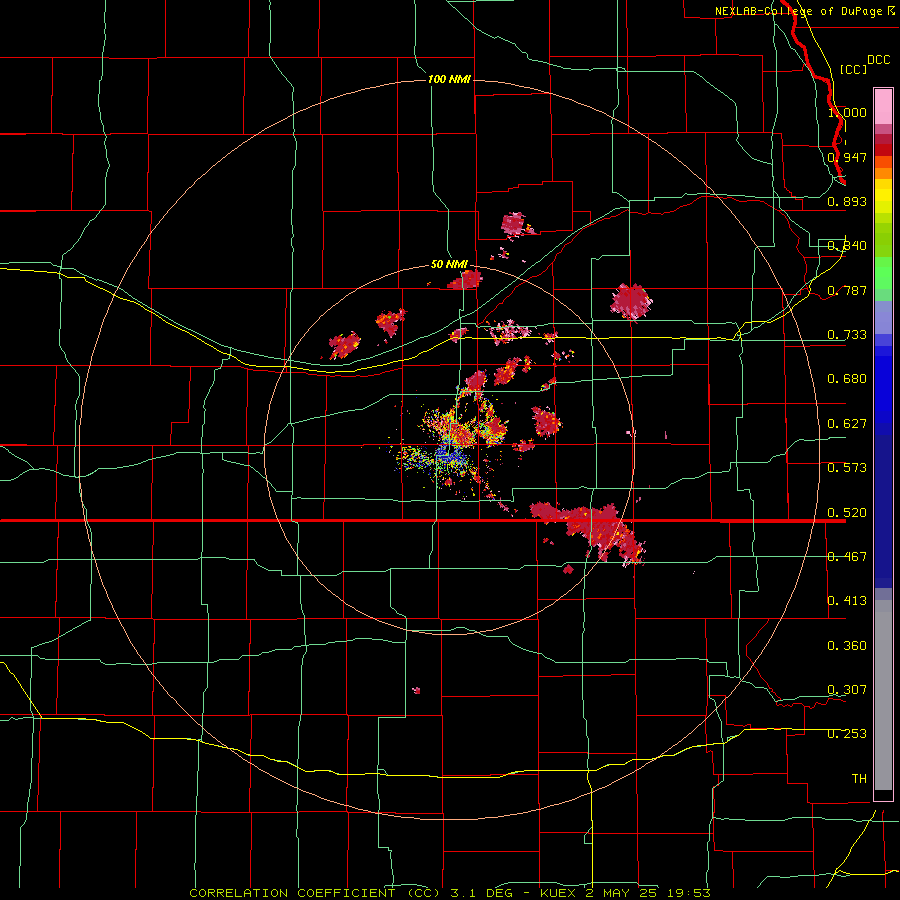Click the NEXLAB-College of DuPage credit text
The height and width of the screenshot is (900, 900).
805,11
